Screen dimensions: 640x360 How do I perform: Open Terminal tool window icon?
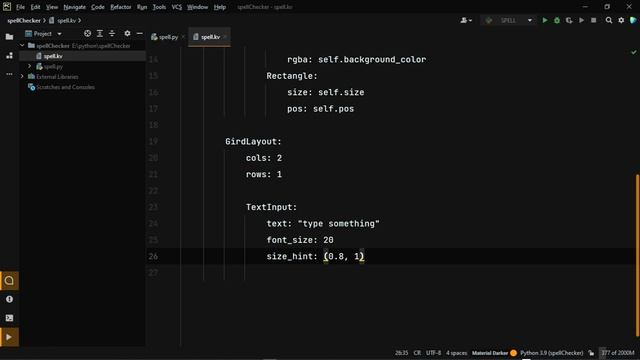click(x=9, y=318)
